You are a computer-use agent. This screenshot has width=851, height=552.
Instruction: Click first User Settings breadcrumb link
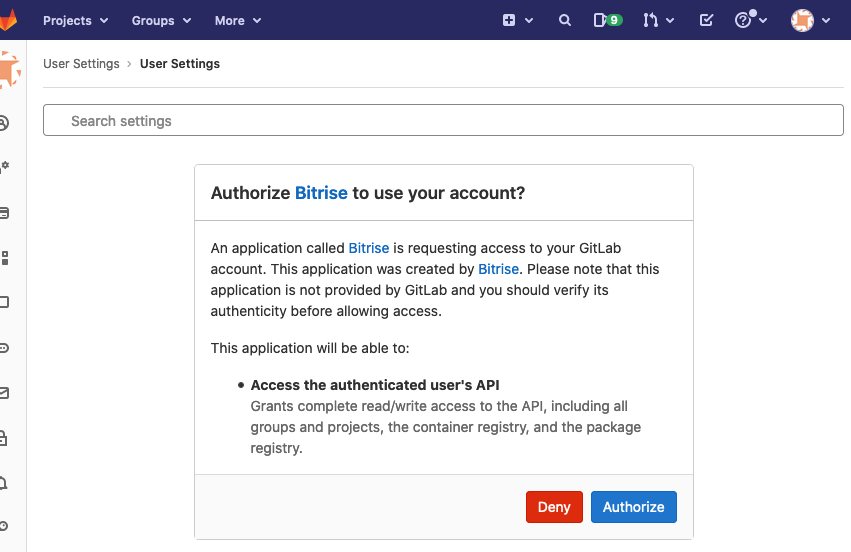pos(81,64)
